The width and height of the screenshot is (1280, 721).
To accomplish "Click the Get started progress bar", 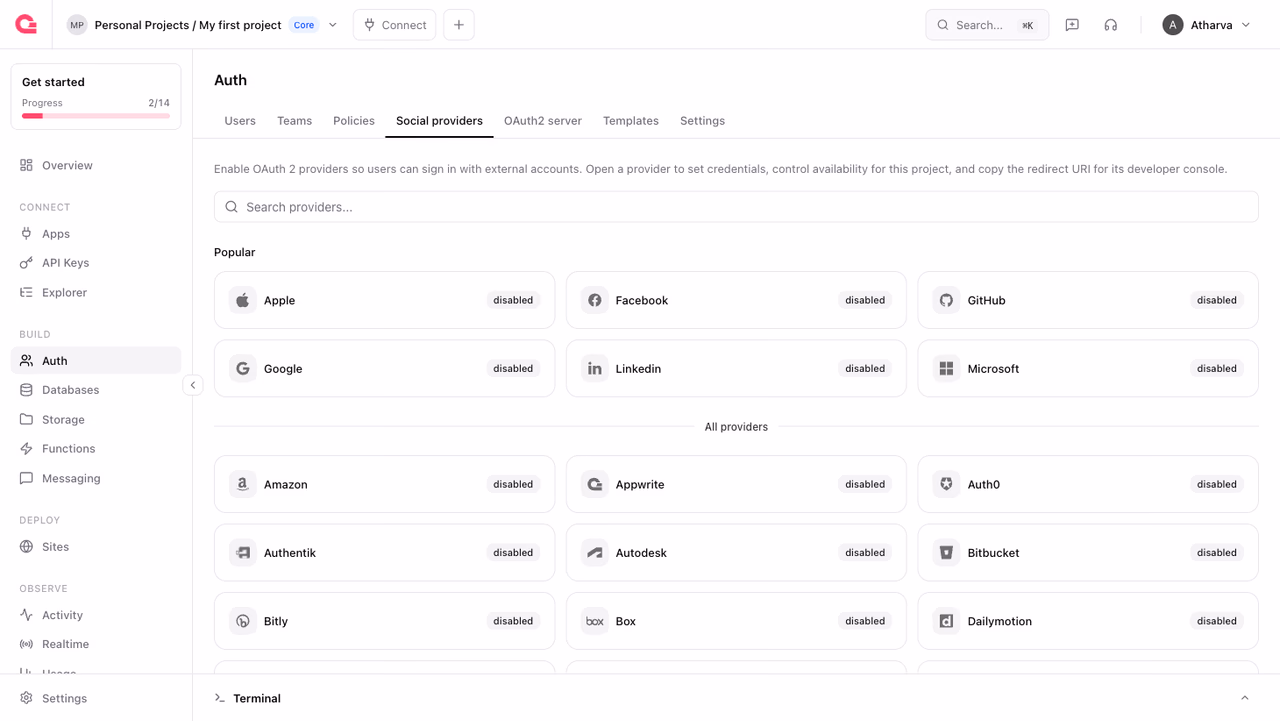I will point(96,116).
